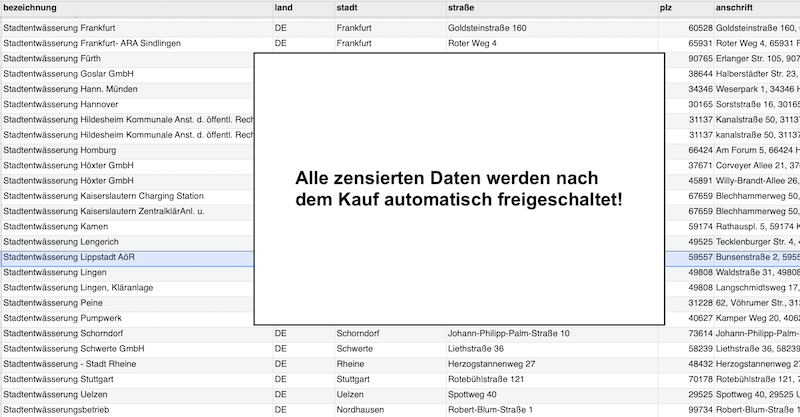
Task: Select the stadt column header
Action: pyautogui.click(x=347, y=8)
